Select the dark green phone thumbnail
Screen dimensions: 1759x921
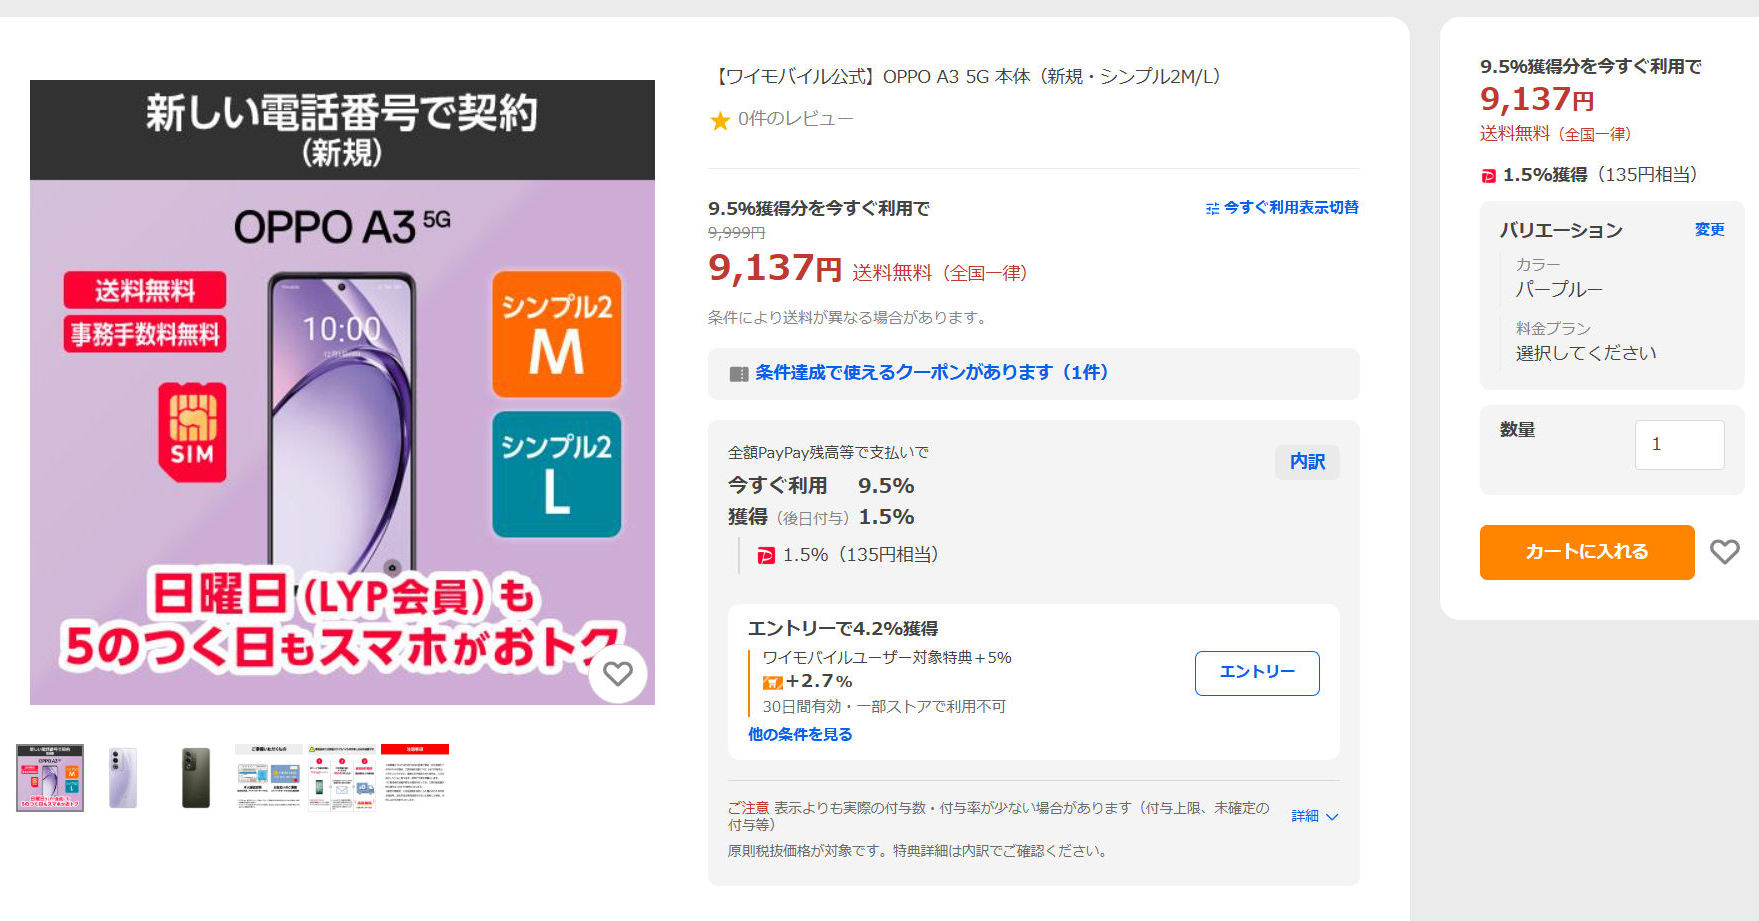tap(196, 777)
